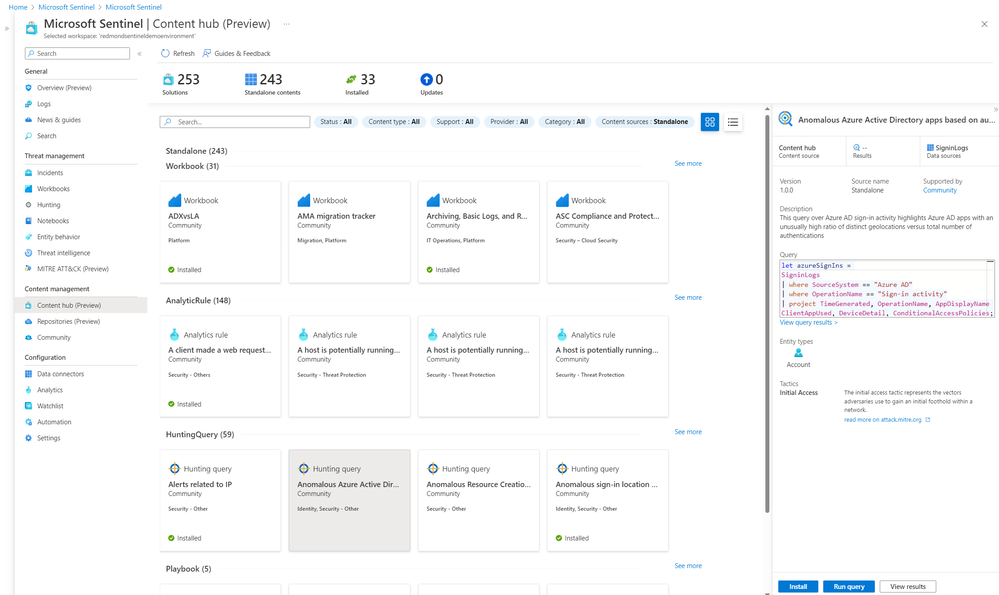This screenshot has width=999, height=595.
Task: Click the content list vertical scrollbar
Action: click(767, 315)
